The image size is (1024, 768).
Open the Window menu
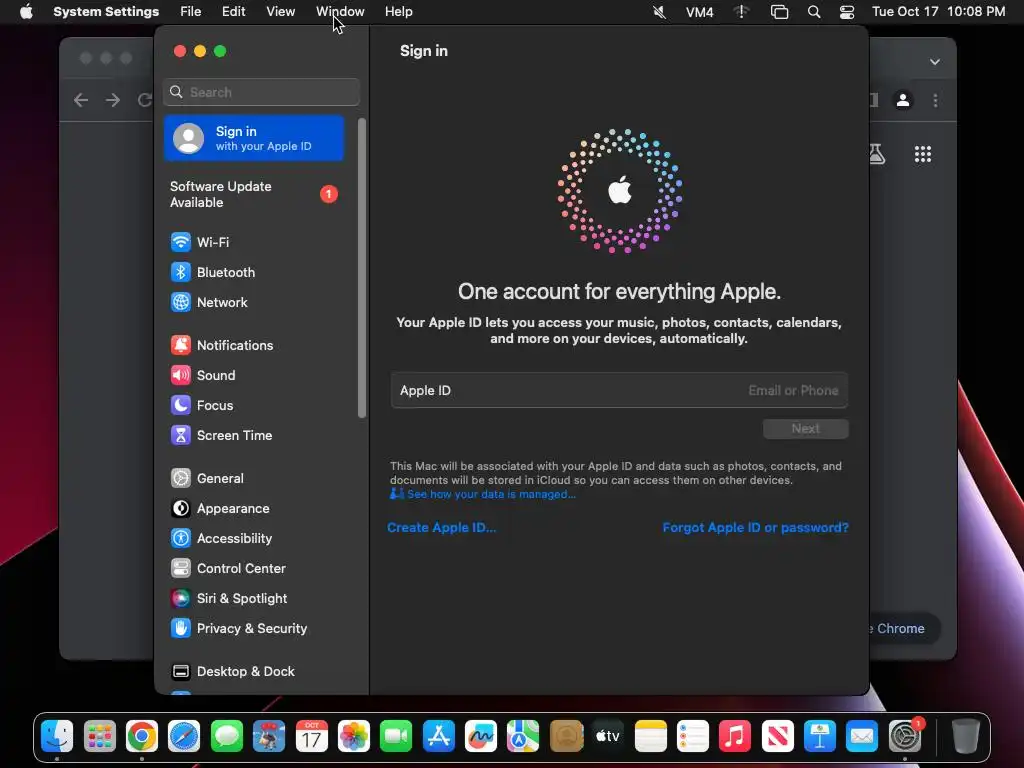coord(340,12)
